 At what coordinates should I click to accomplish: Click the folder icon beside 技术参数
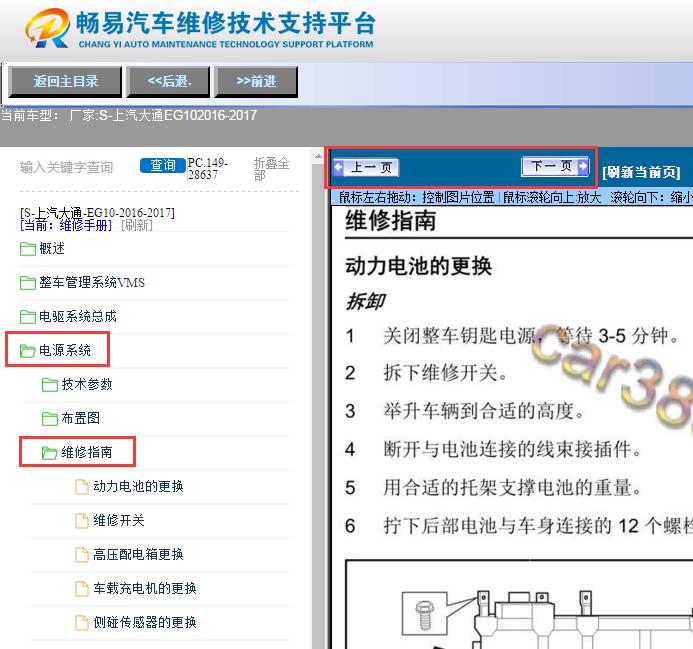point(50,385)
